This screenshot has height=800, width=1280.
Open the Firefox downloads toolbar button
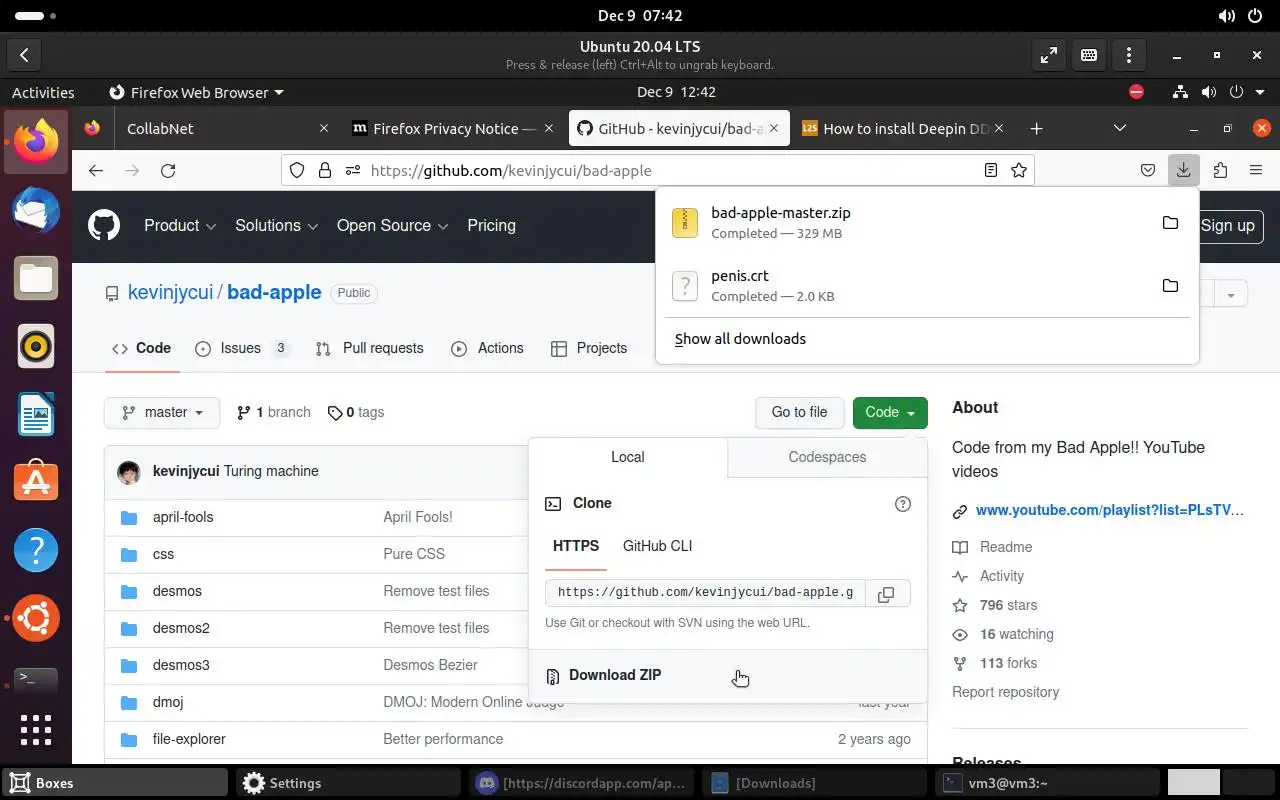click(x=1183, y=170)
